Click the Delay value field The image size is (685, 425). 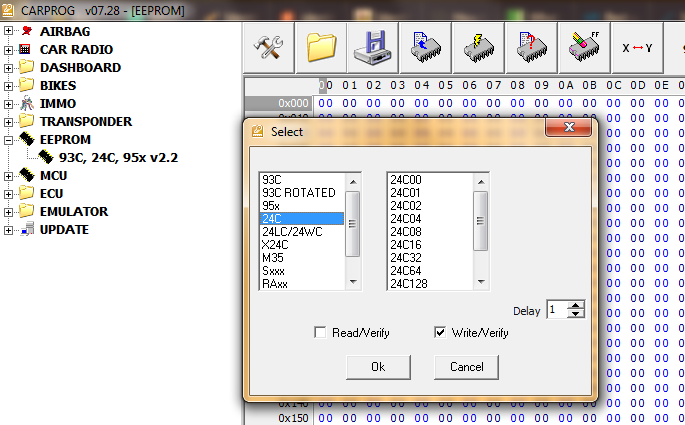click(557, 310)
